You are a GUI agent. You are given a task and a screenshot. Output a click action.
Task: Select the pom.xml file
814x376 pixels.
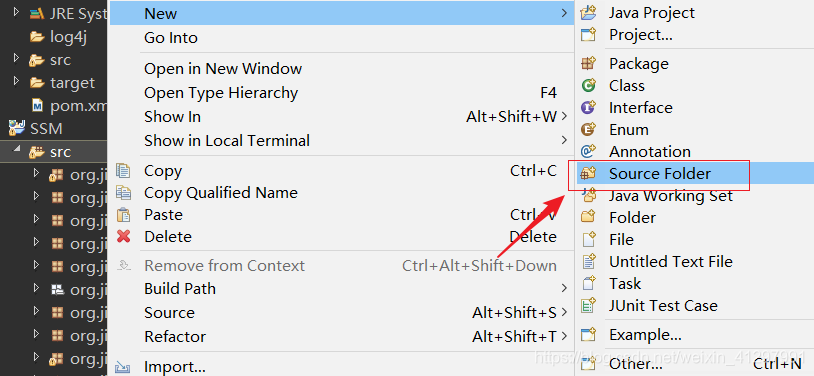pos(70,106)
